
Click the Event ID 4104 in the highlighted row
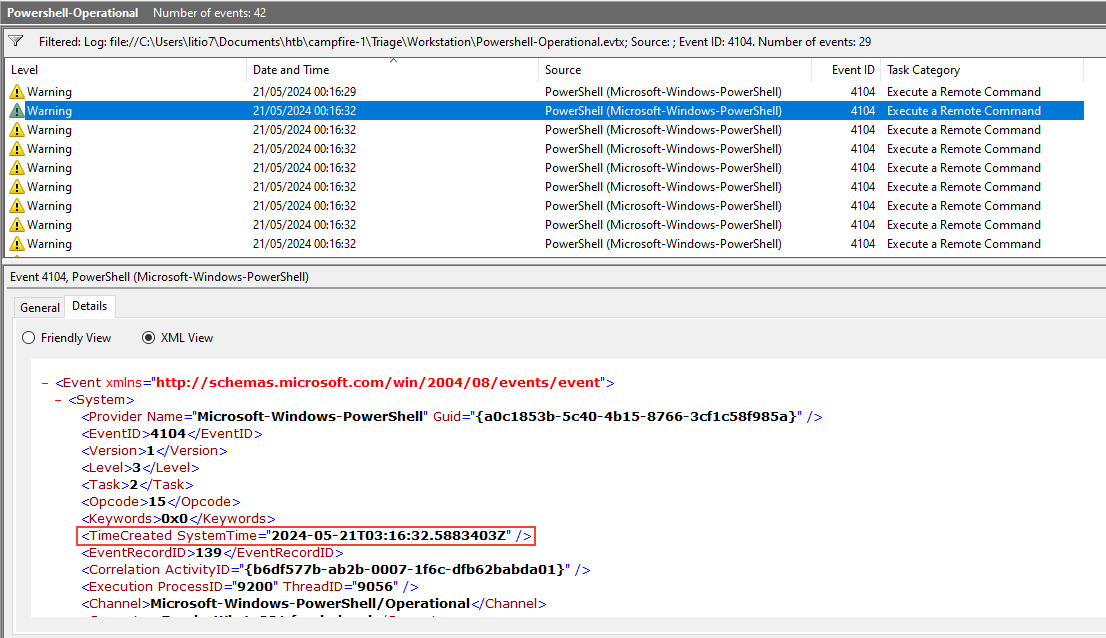[863, 111]
